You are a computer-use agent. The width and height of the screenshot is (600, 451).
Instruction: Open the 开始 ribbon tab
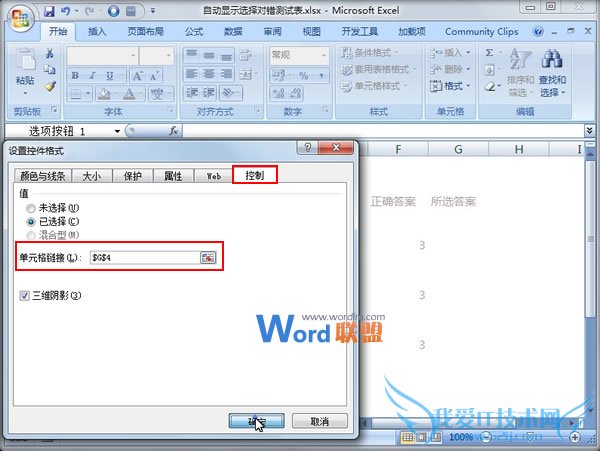58,31
